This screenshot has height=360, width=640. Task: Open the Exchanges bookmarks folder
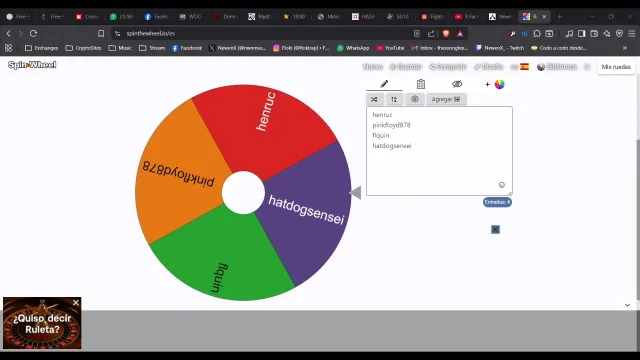tap(42, 48)
